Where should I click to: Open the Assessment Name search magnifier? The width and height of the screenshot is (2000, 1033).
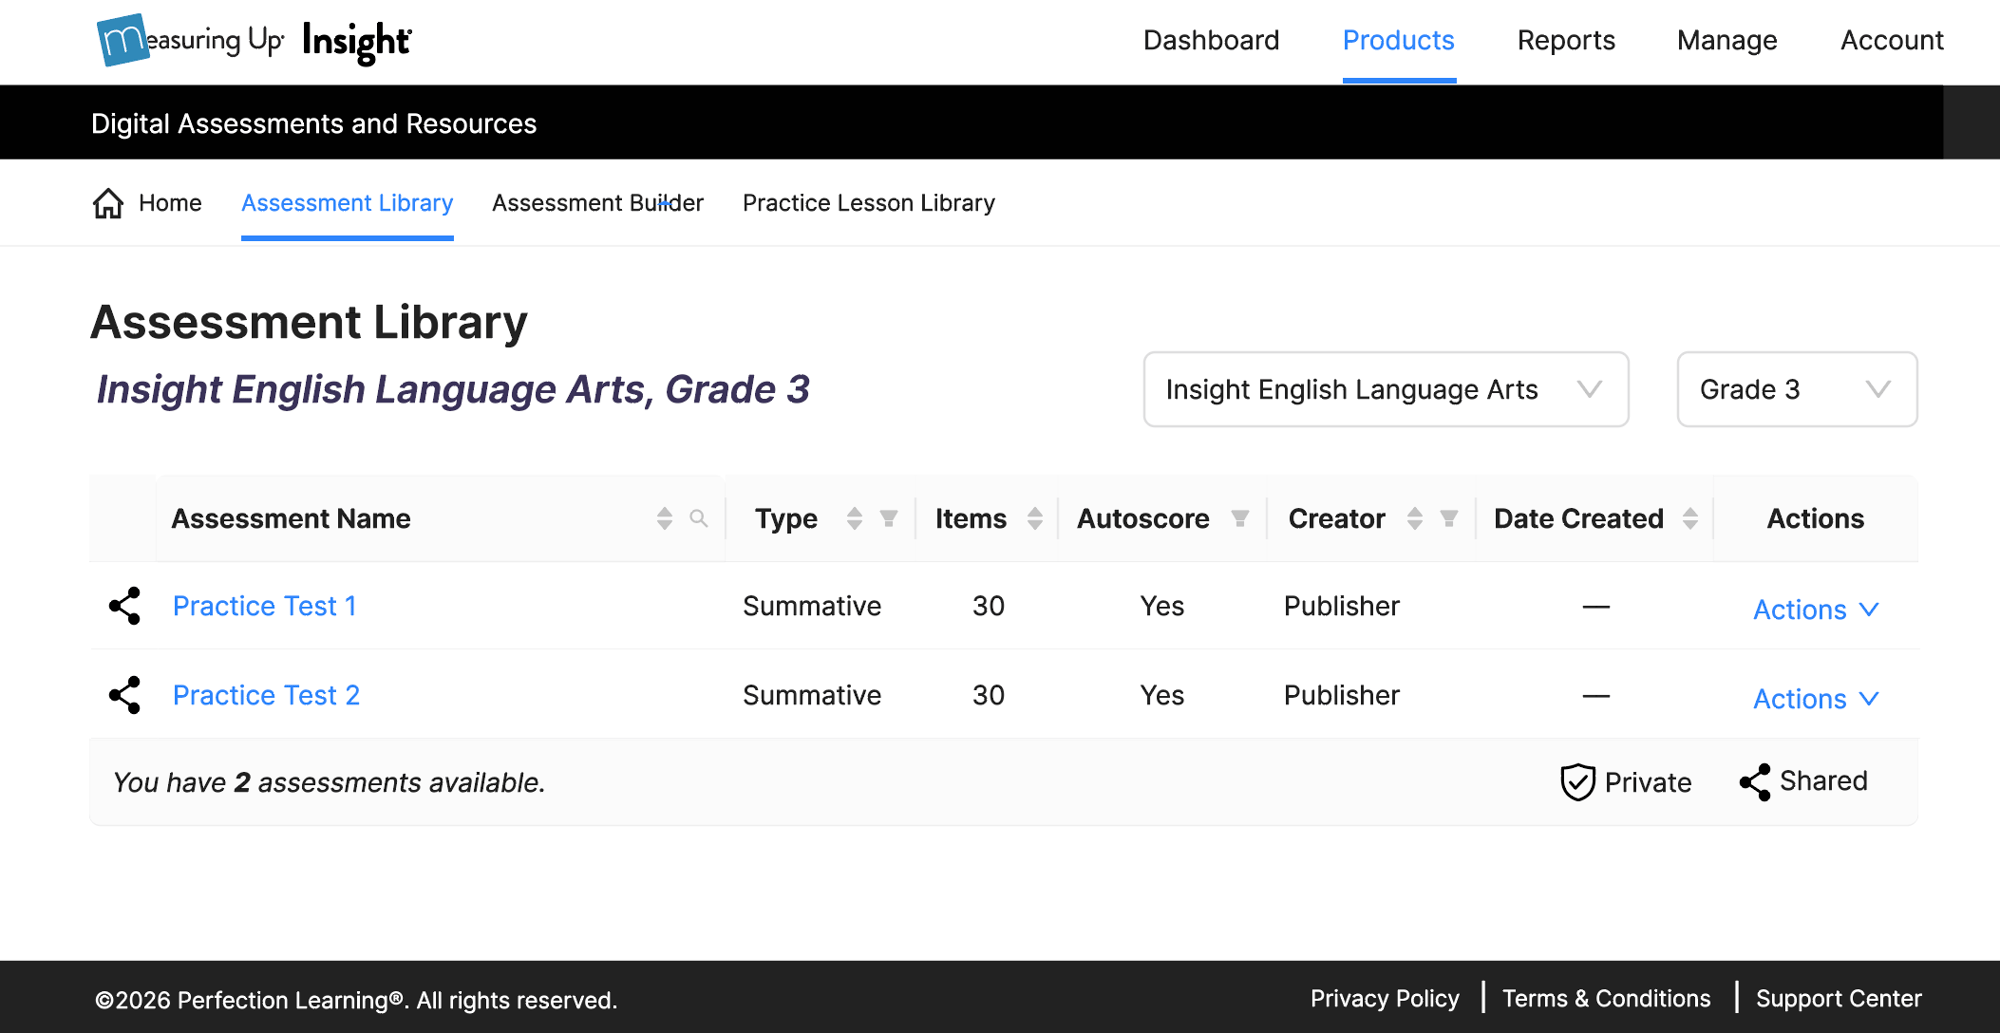pos(699,518)
